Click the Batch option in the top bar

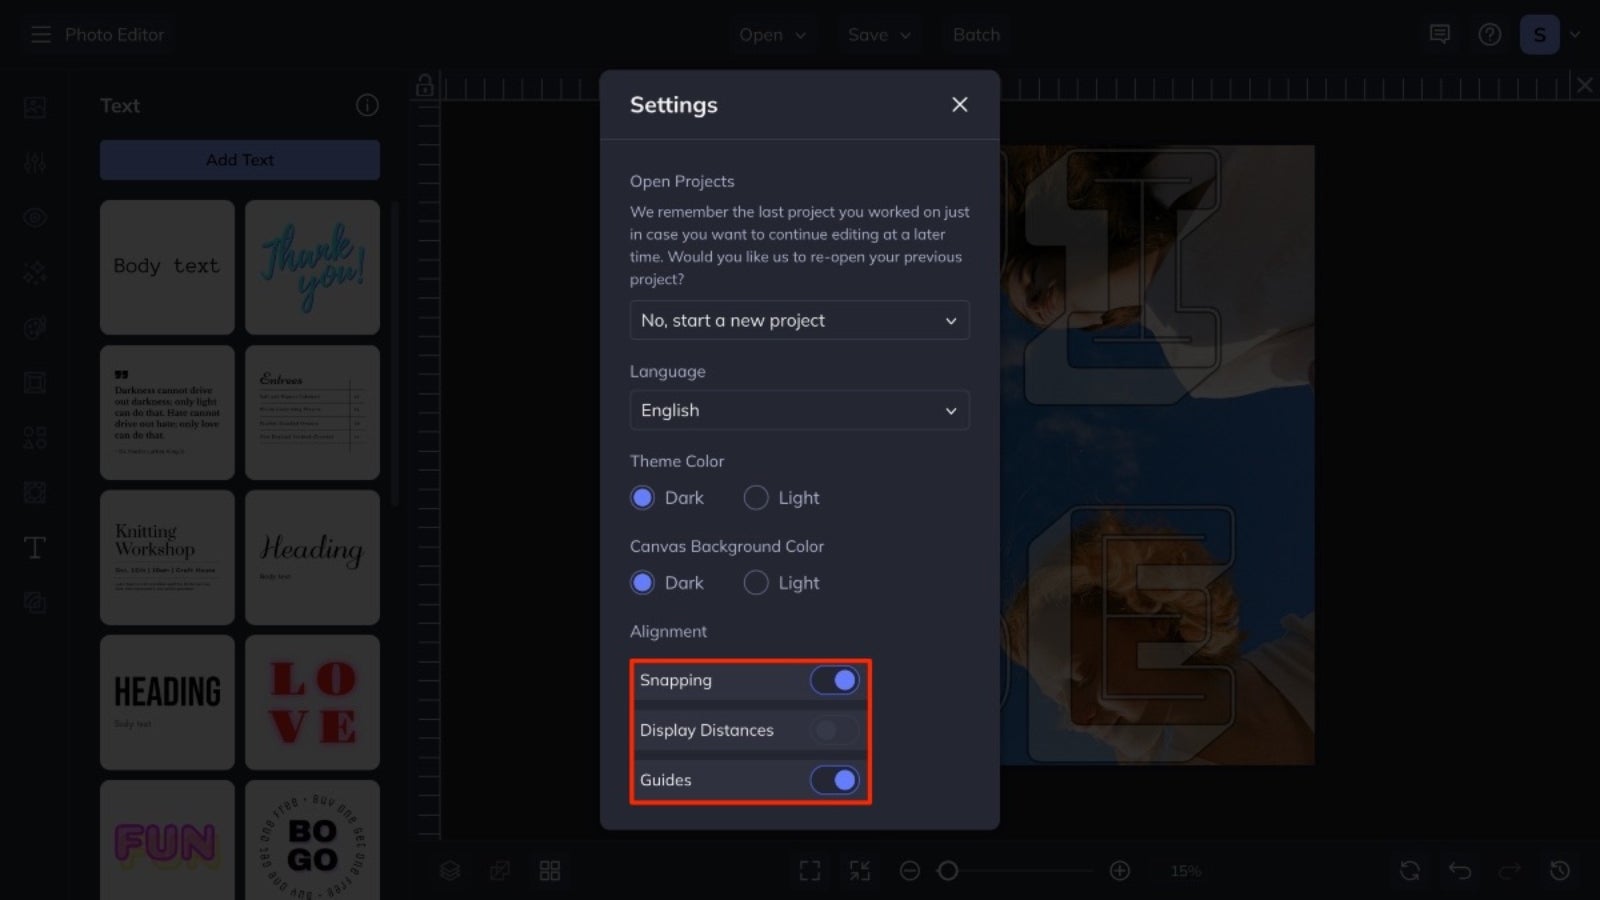click(x=975, y=34)
